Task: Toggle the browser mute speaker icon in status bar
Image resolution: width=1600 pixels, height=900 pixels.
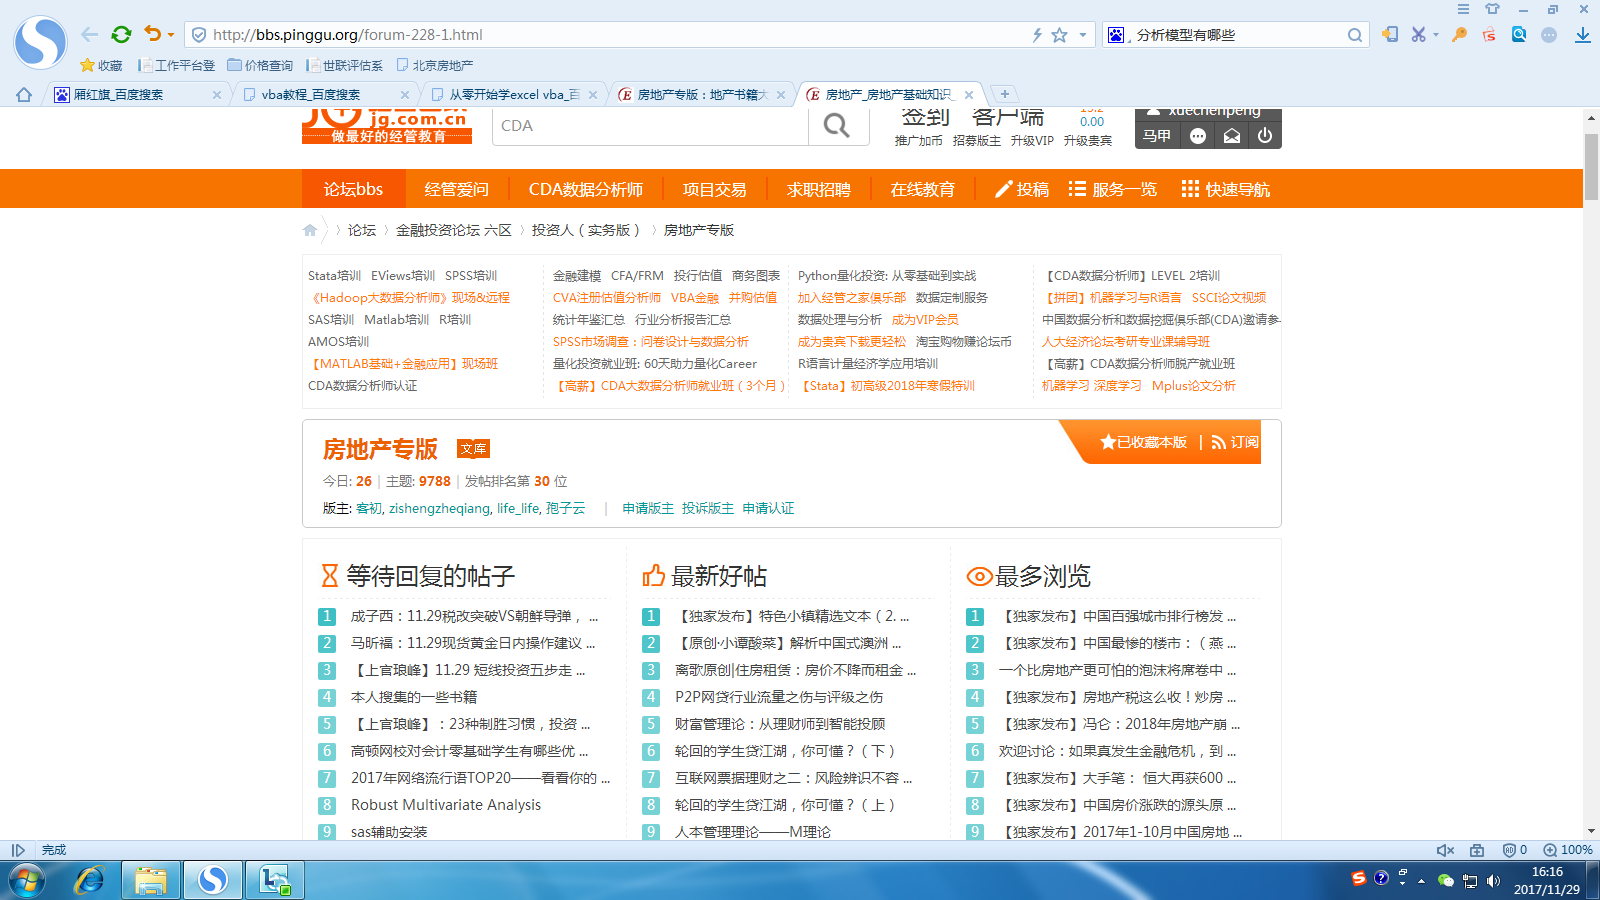Action: [x=1445, y=850]
